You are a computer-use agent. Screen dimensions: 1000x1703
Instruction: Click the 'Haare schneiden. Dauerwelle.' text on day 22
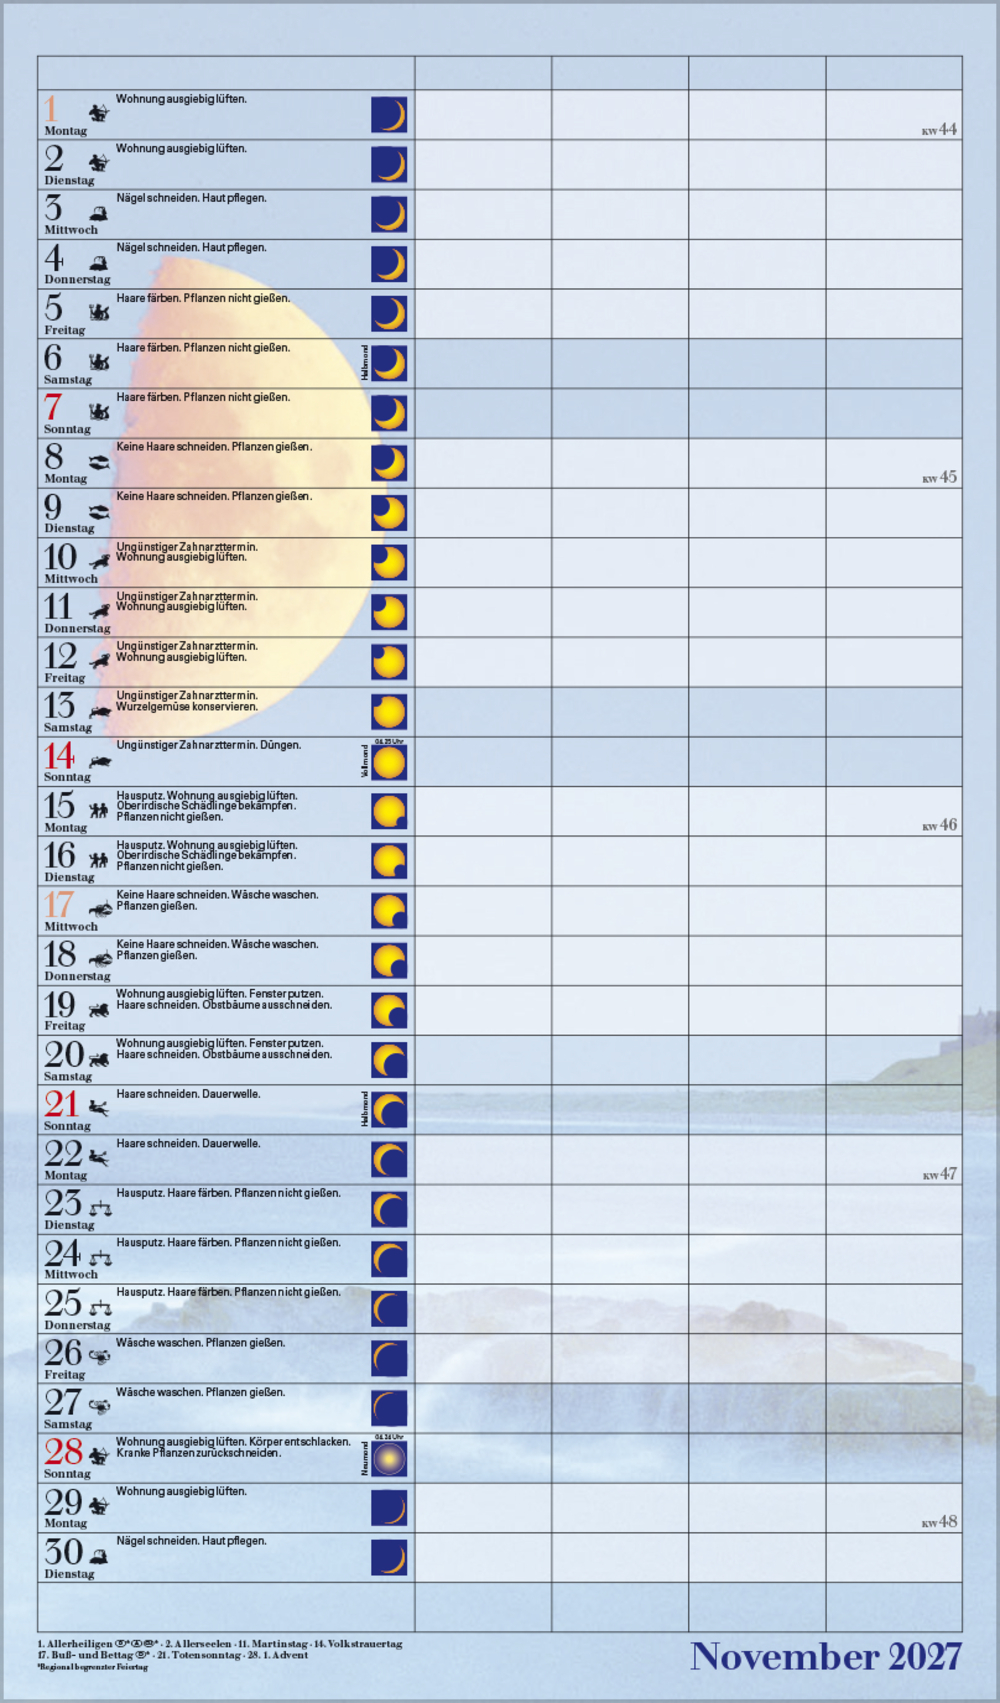click(188, 1143)
